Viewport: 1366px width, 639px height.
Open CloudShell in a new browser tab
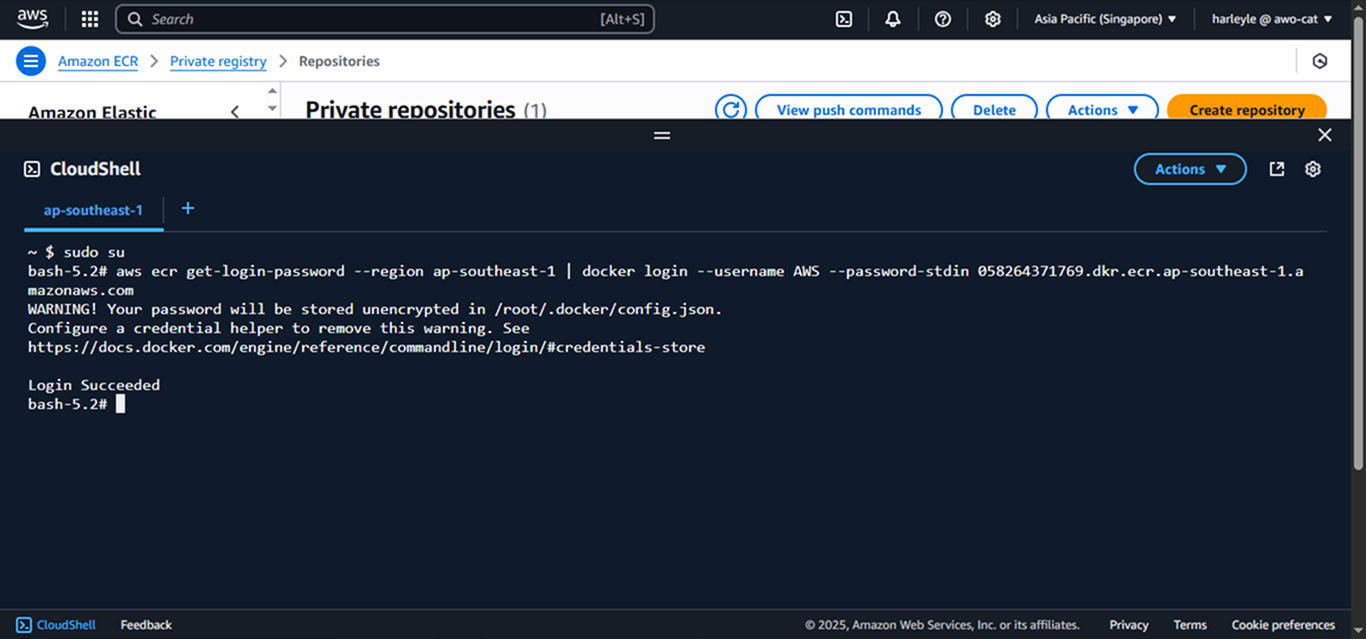1277,169
